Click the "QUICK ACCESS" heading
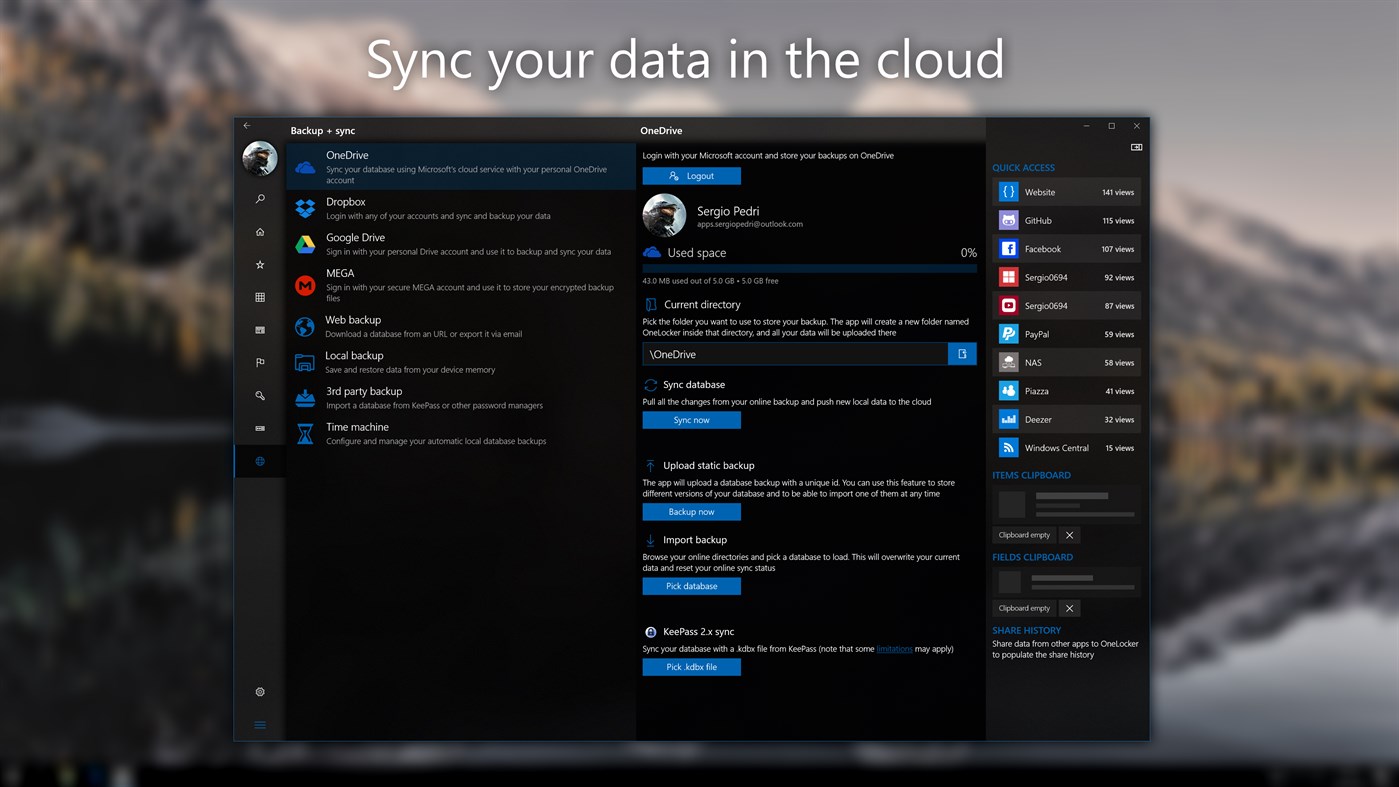1399x787 pixels. [1023, 168]
